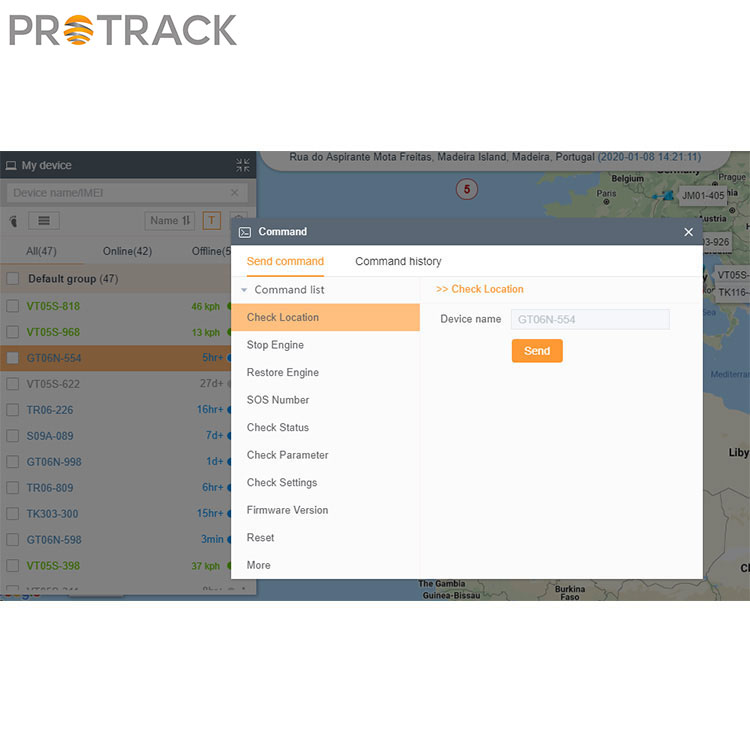This screenshot has width=750, height=750.
Task: Open the list view hamburger button
Action: pos(44,221)
